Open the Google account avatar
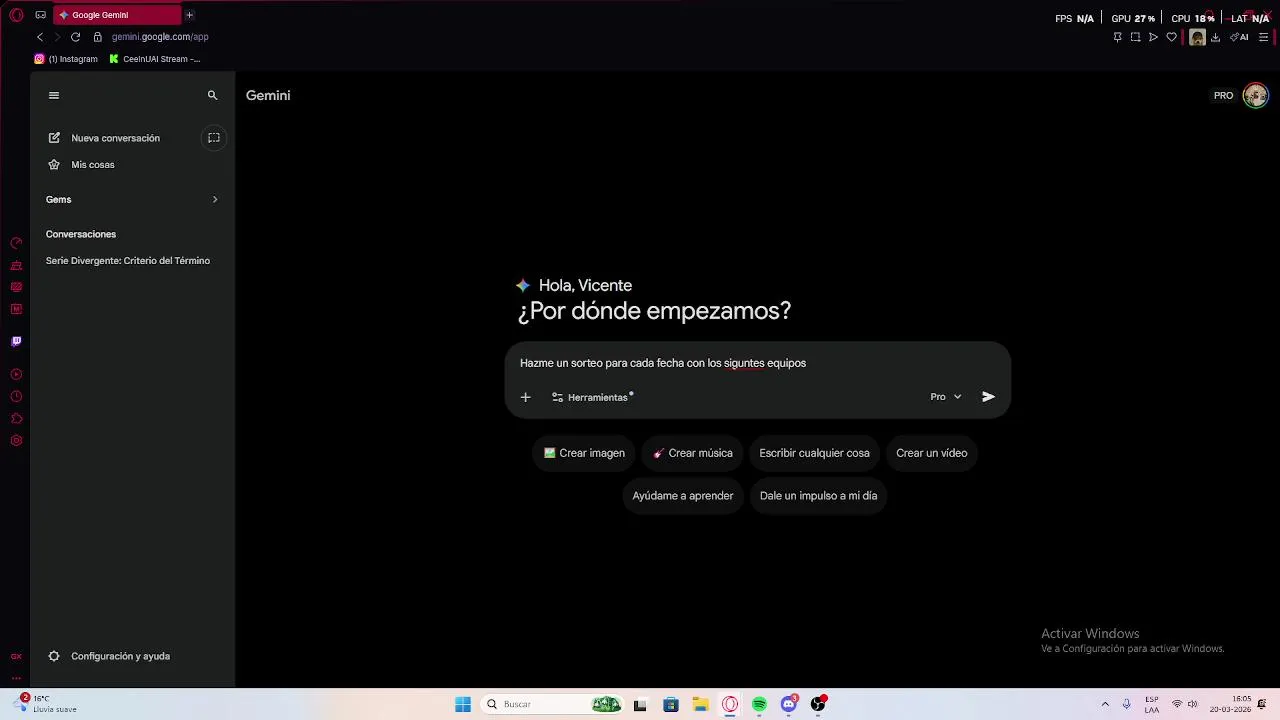 coord(1255,96)
